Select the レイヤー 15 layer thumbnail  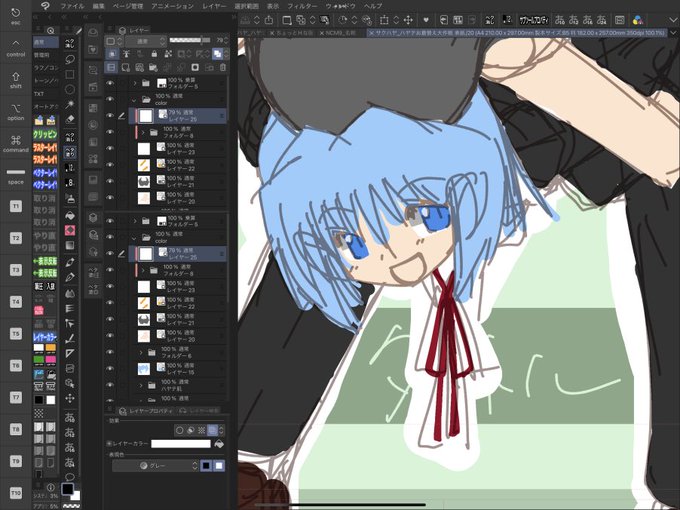coord(144,369)
